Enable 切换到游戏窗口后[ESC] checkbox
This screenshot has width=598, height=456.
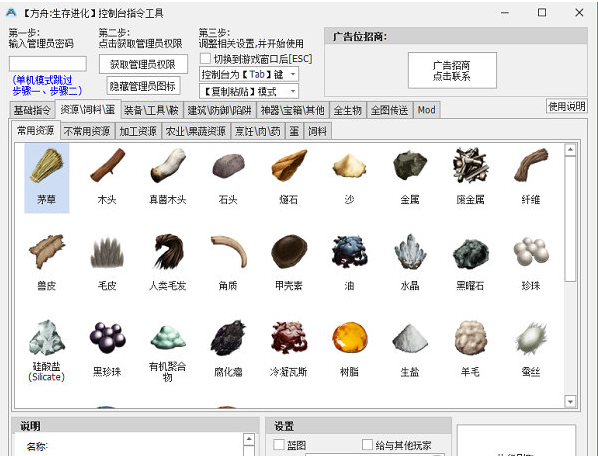205,59
